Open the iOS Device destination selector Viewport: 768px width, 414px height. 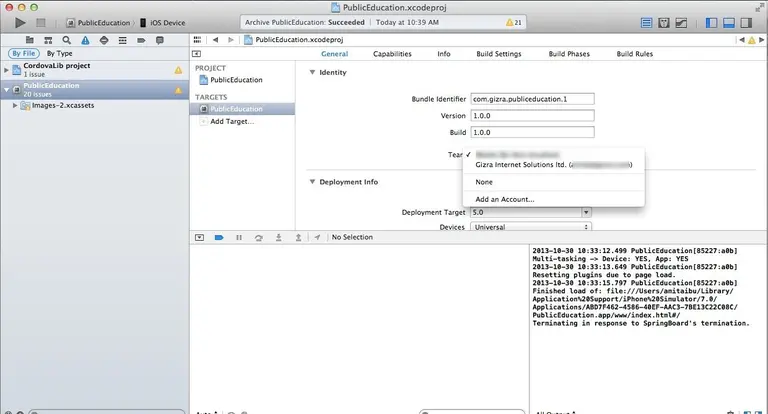pos(163,23)
